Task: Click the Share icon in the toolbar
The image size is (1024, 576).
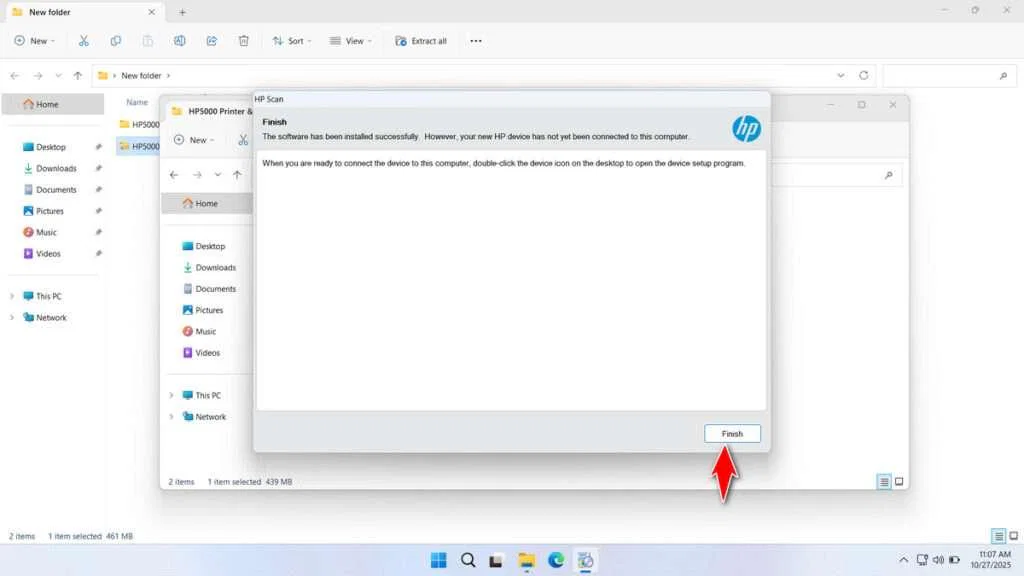Action: coord(211,41)
